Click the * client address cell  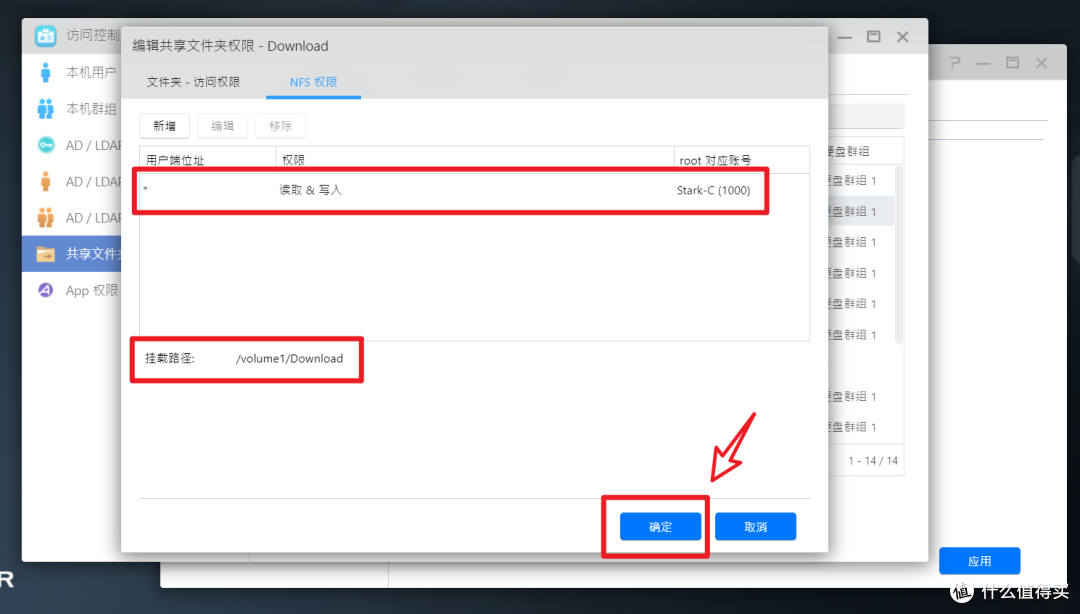pyautogui.click(x=145, y=190)
